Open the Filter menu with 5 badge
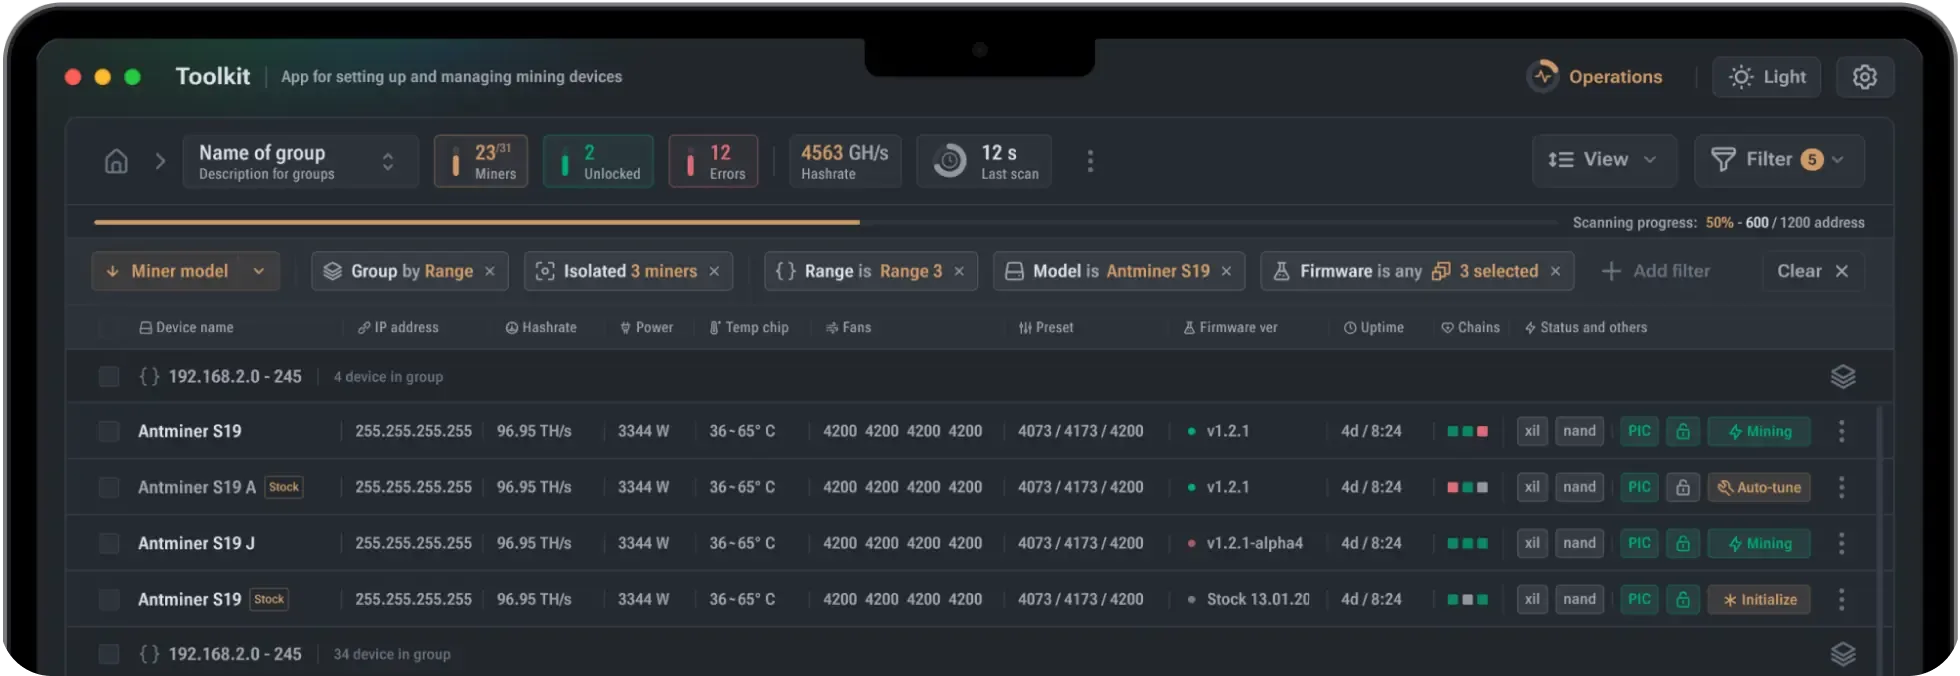Image resolution: width=1960 pixels, height=676 pixels. (1779, 160)
